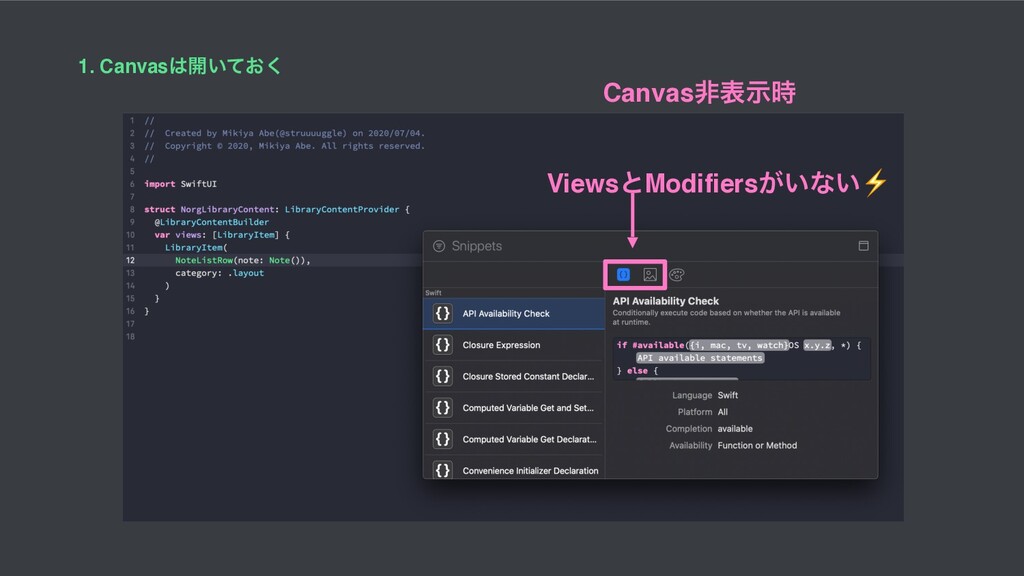Click braces icon of Closure Expression
The height and width of the screenshot is (576, 1024).
click(443, 345)
